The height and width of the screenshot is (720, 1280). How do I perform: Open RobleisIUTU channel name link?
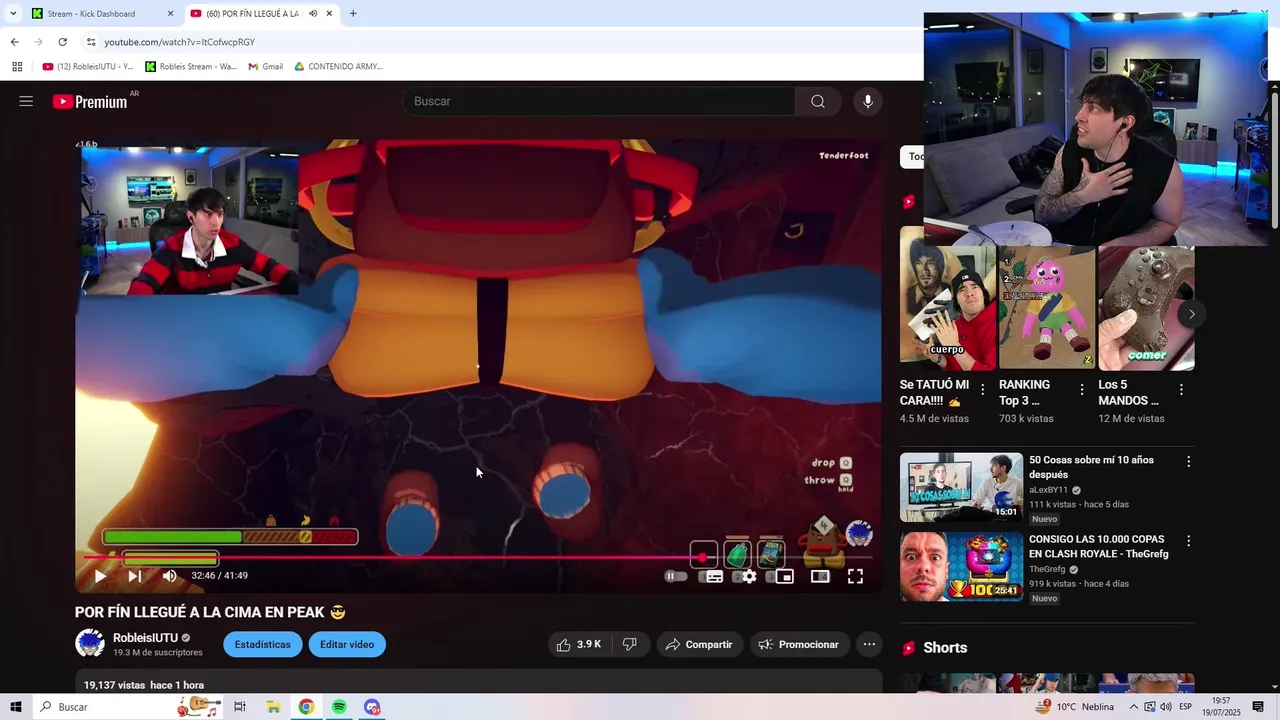pos(145,638)
